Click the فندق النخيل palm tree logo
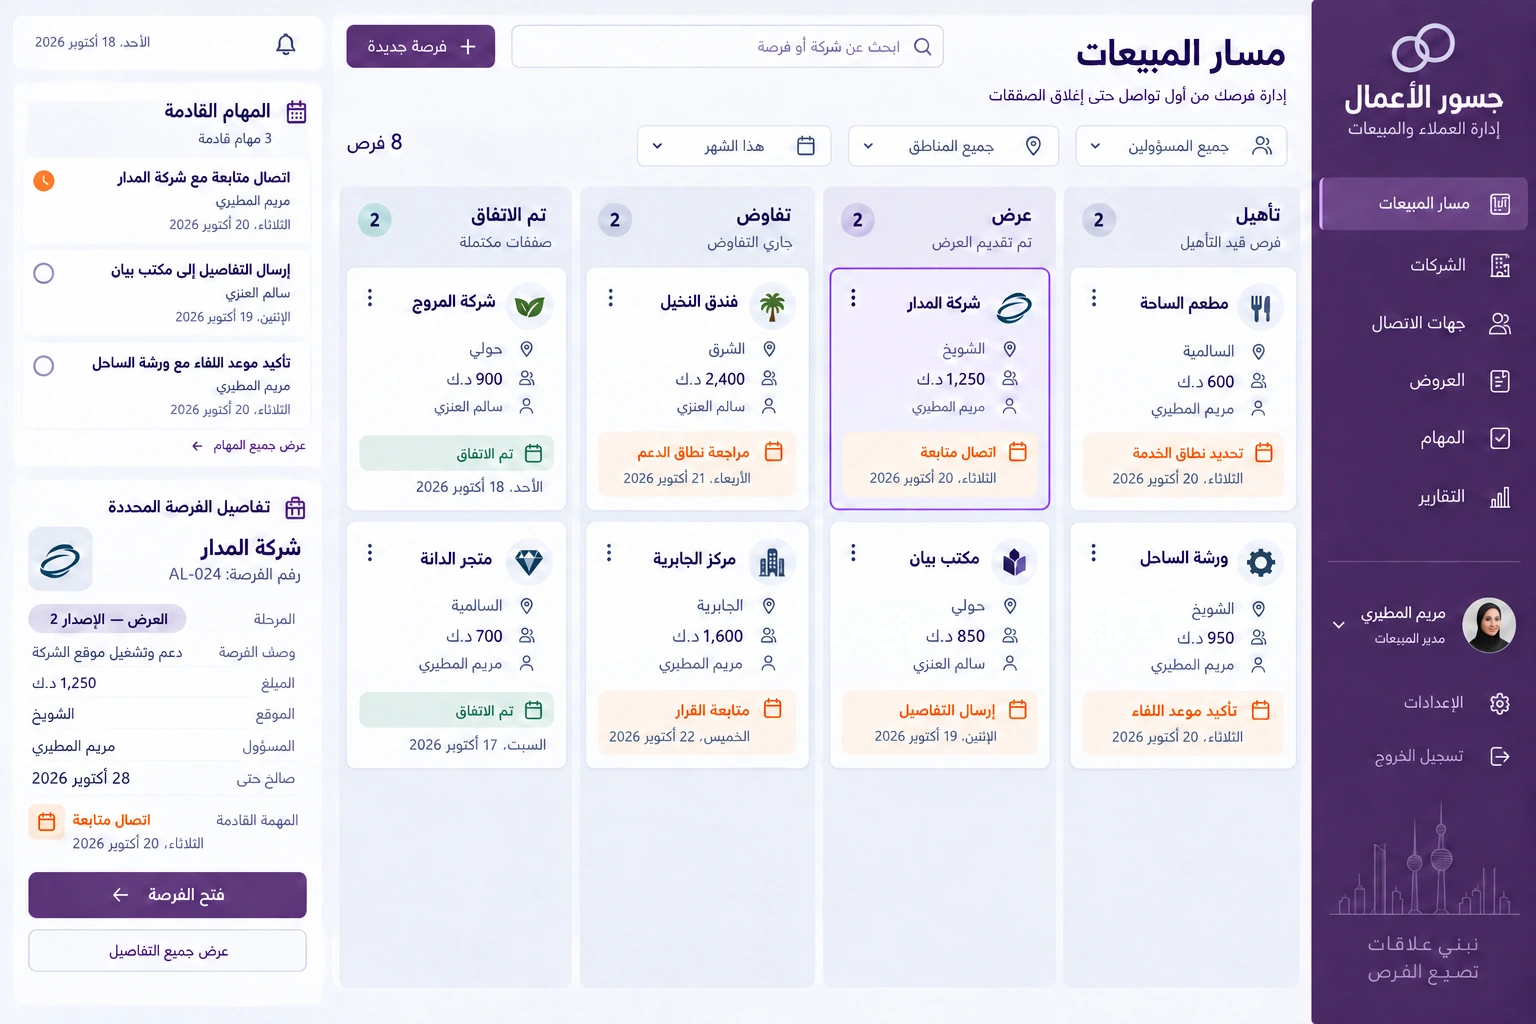This screenshot has height=1024, width=1536. click(x=772, y=306)
